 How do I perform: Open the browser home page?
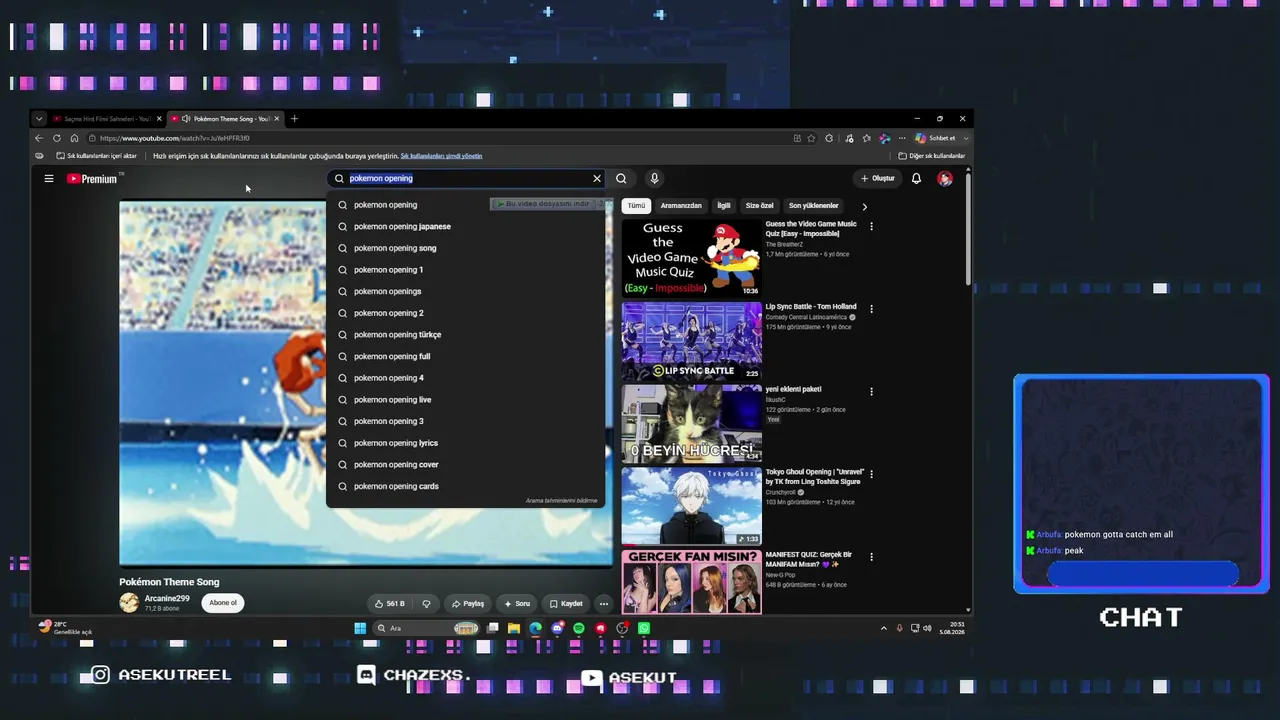point(74,138)
